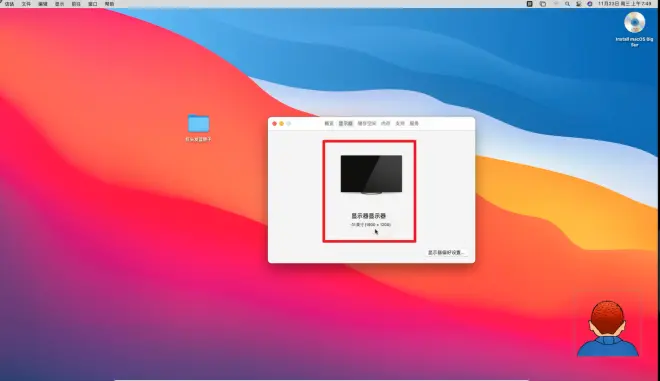Click the menu bar icon left of Siri
Image resolution: width=660 pixels, height=381 pixels.
pyautogui.click(x=579, y=4)
